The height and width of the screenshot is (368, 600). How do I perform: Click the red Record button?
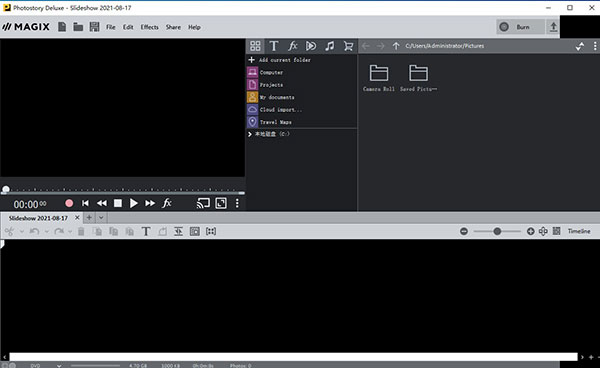pyautogui.click(x=69, y=203)
